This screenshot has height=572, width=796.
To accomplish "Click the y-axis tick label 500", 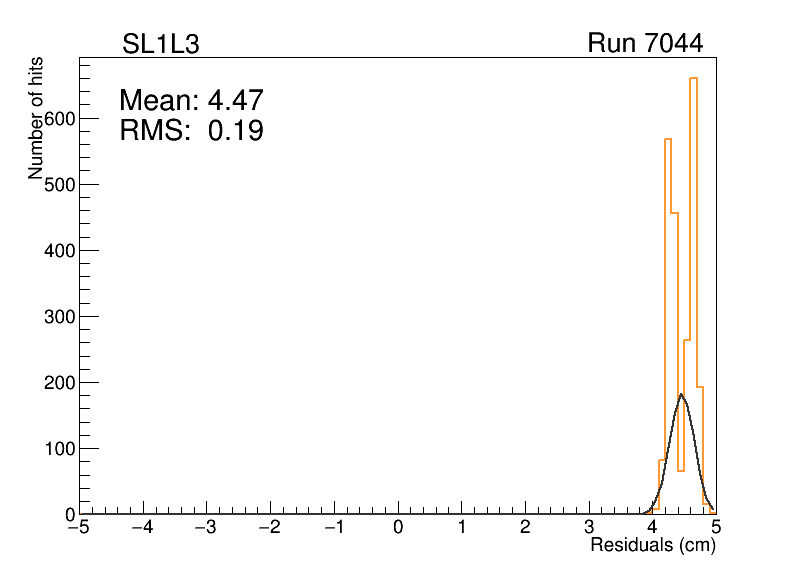I will tap(60, 185).
